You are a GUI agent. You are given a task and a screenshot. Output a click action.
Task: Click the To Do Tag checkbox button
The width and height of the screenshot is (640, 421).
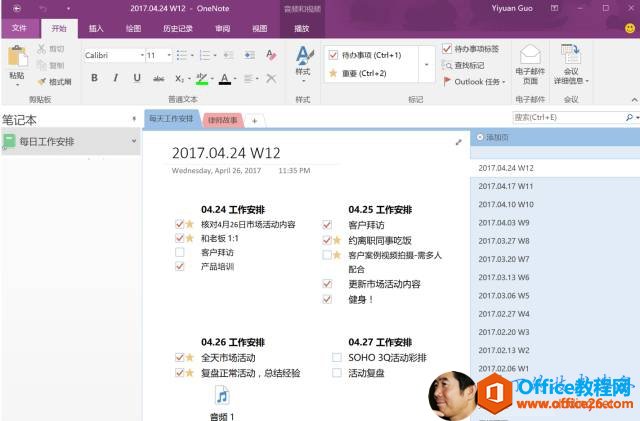click(x=470, y=49)
